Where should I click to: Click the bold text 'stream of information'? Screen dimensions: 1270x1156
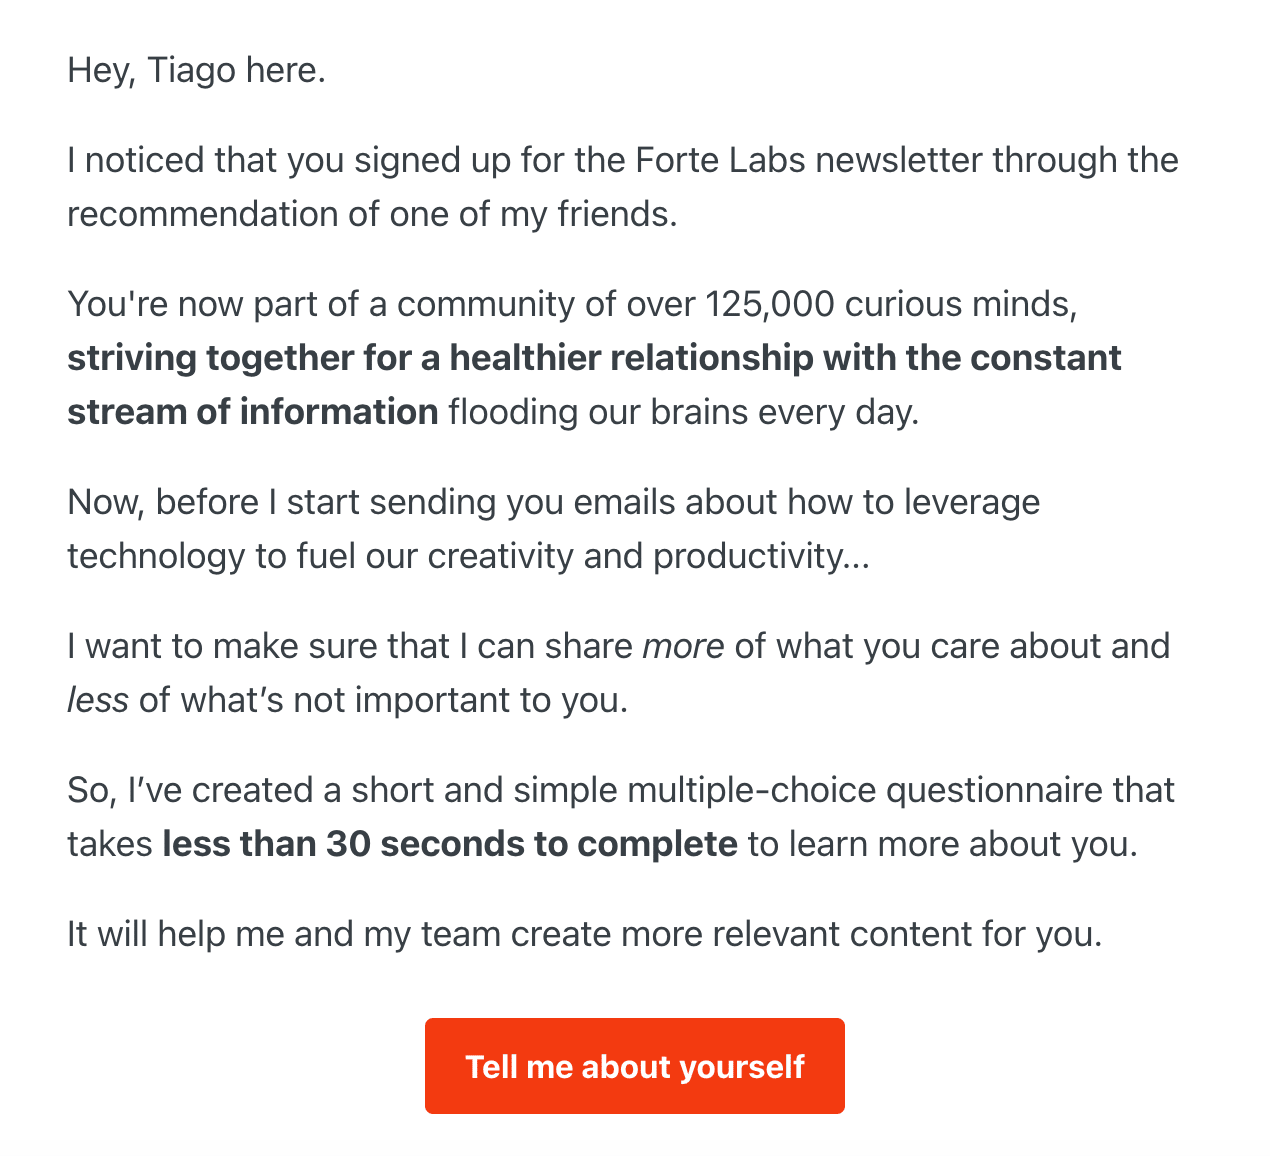[x=253, y=412]
